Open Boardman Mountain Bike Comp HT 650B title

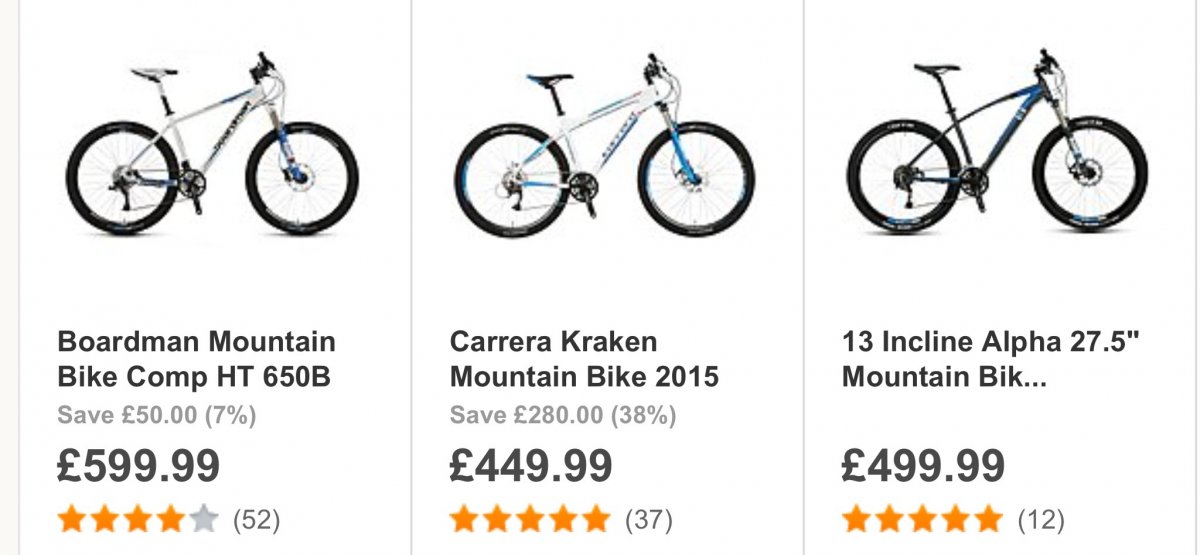(x=196, y=360)
